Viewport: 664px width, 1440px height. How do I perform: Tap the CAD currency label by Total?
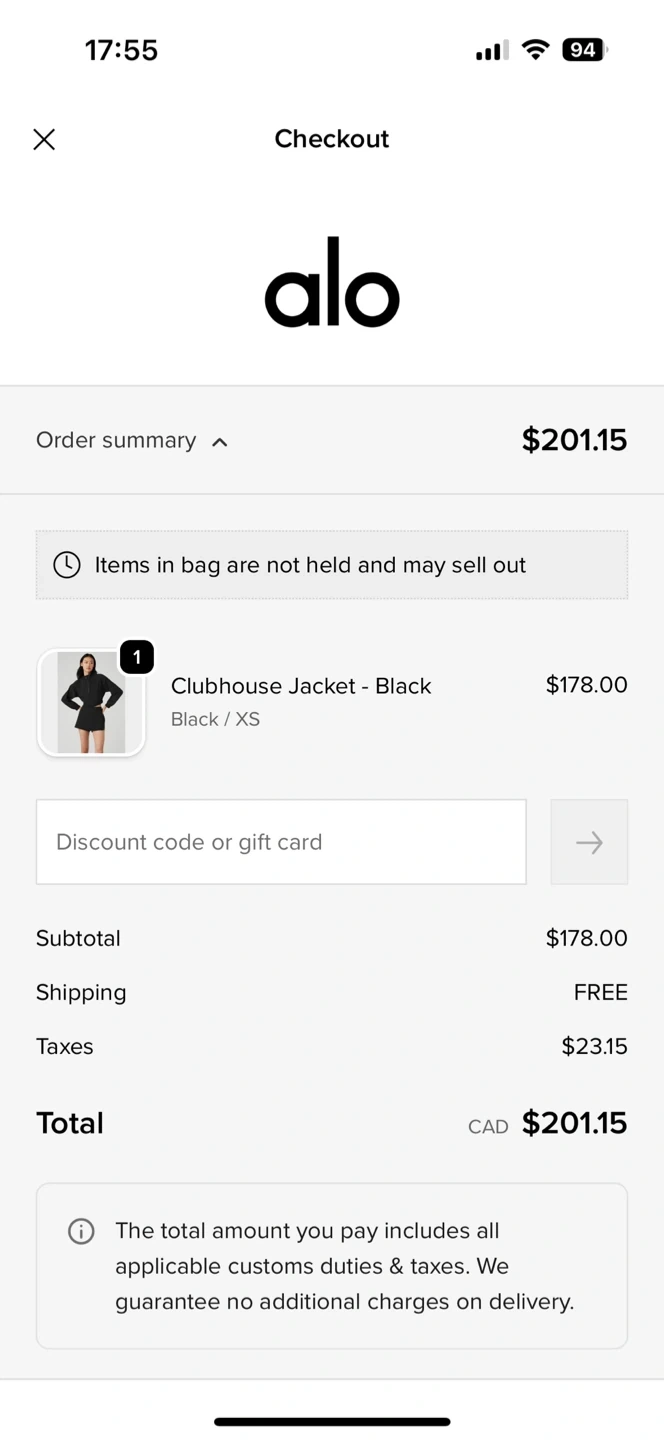[488, 1126]
